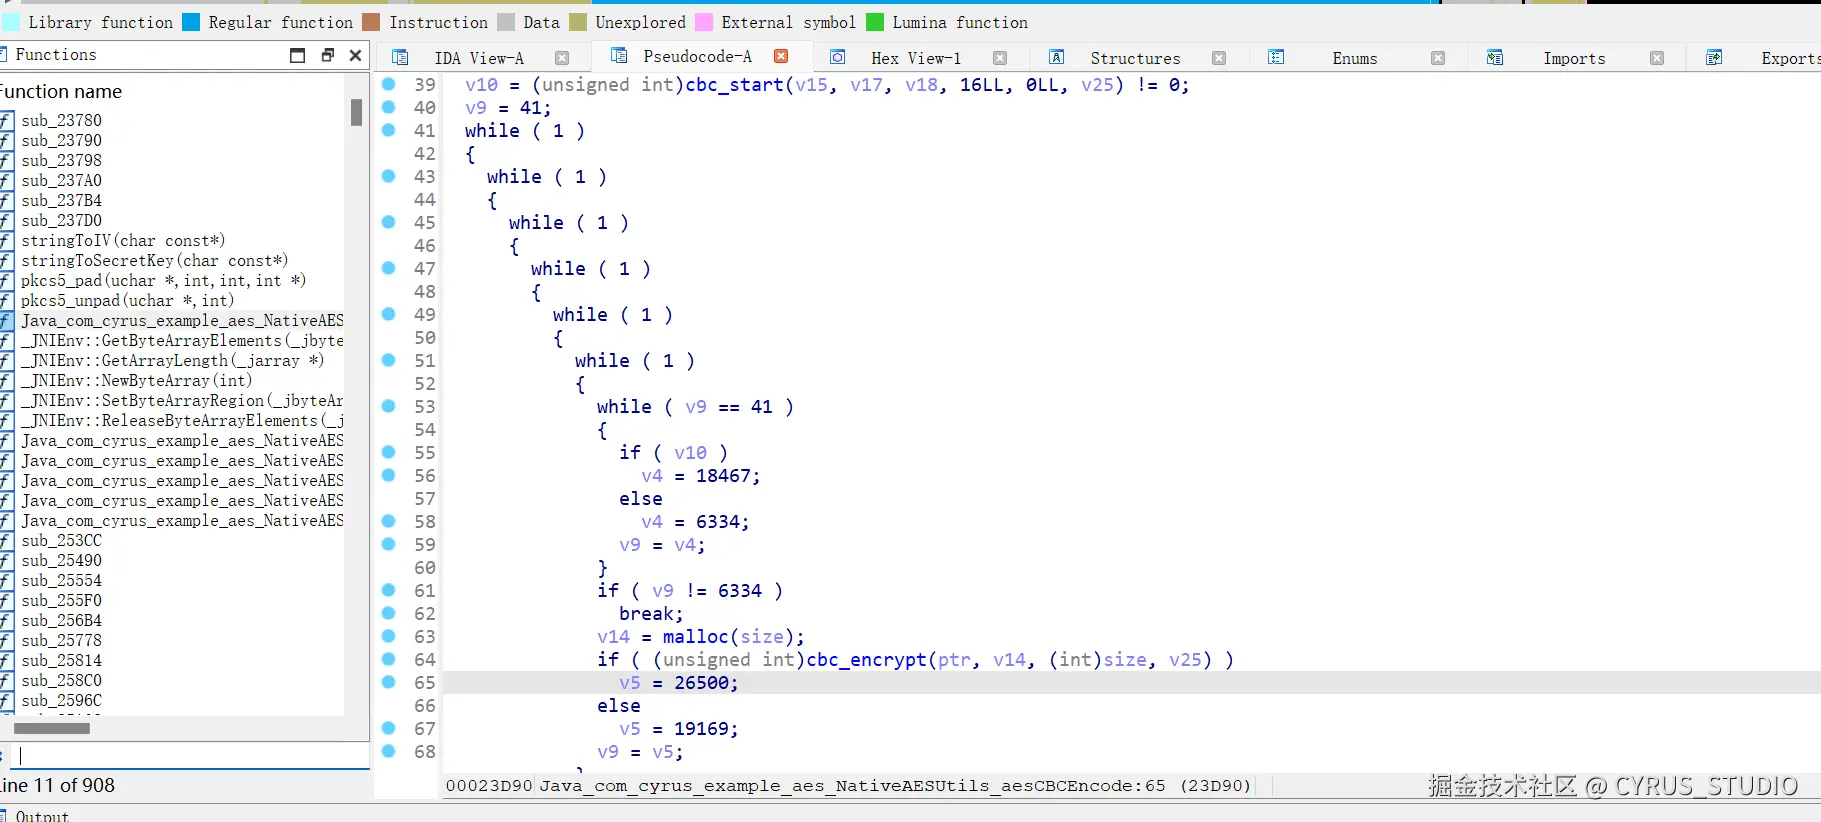Toggle breakpoint dot on line 56

click(x=389, y=475)
